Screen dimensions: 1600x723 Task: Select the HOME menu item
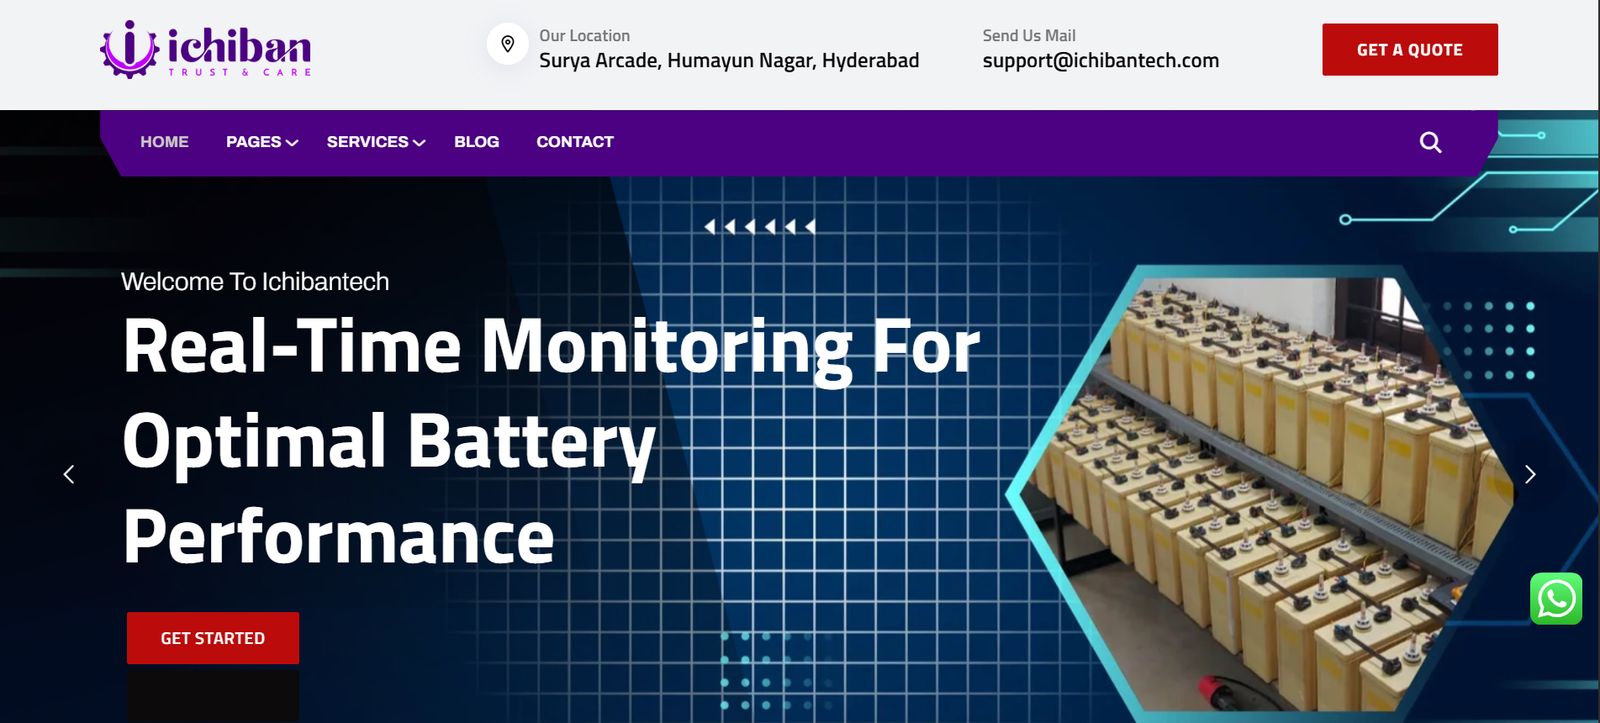coord(164,142)
